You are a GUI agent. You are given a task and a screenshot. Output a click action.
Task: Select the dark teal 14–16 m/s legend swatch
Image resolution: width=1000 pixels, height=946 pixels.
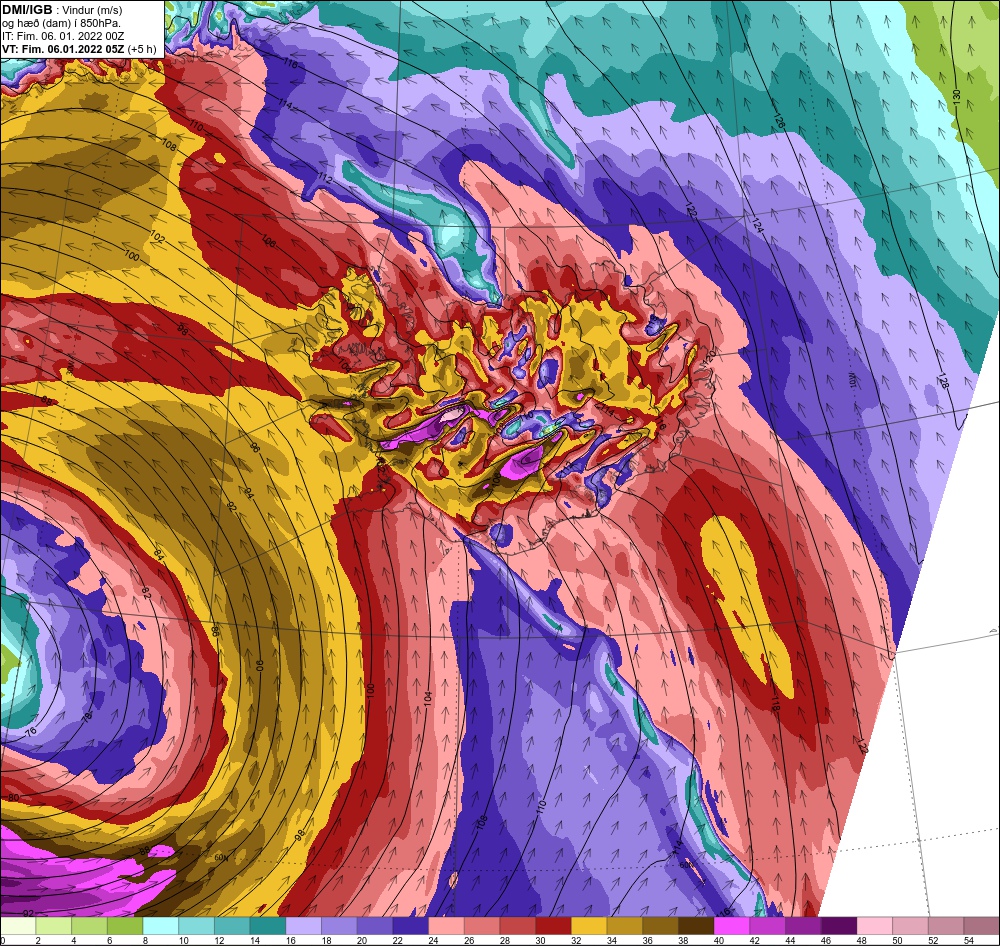tap(268, 926)
